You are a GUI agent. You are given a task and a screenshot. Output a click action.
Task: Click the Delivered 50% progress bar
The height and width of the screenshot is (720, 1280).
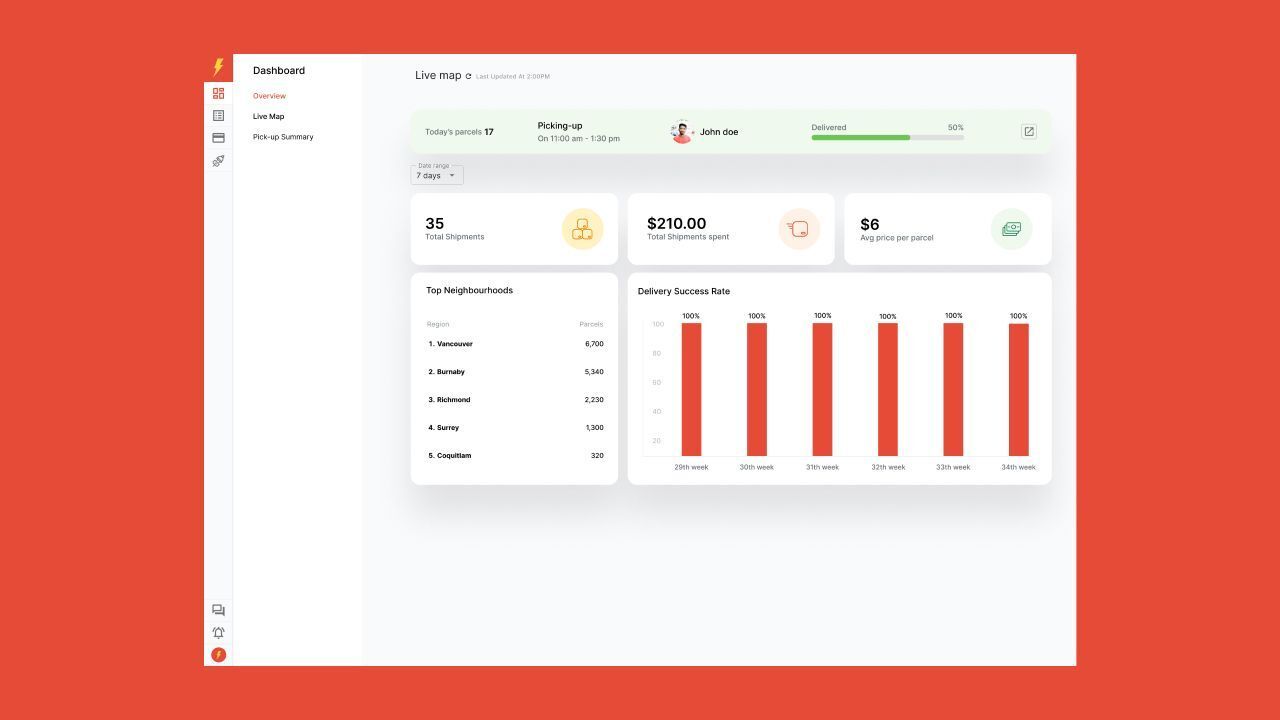(887, 137)
